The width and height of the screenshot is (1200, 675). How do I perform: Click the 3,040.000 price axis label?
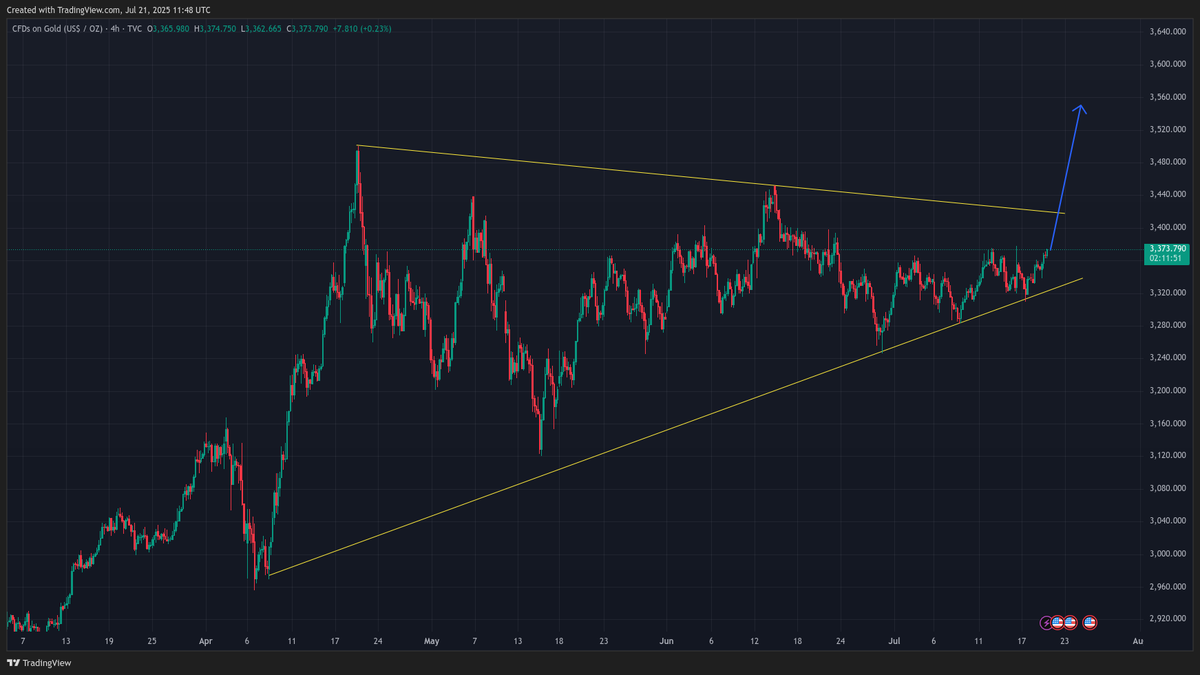coord(1168,520)
